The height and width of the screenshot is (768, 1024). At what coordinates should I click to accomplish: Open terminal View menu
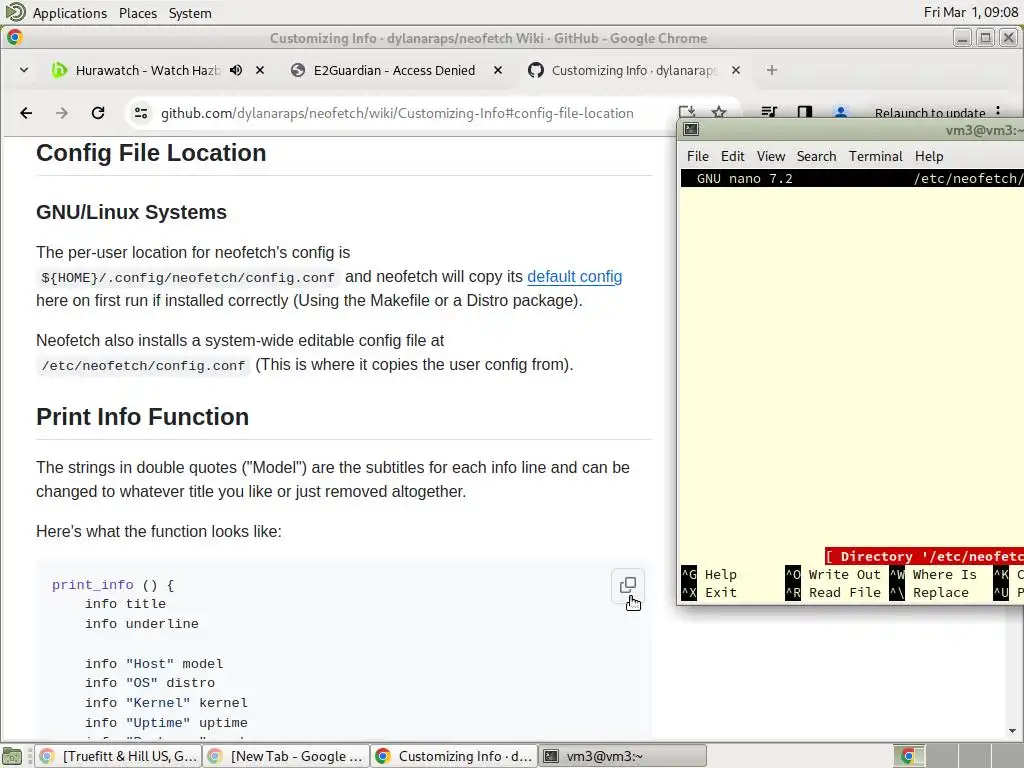771,156
